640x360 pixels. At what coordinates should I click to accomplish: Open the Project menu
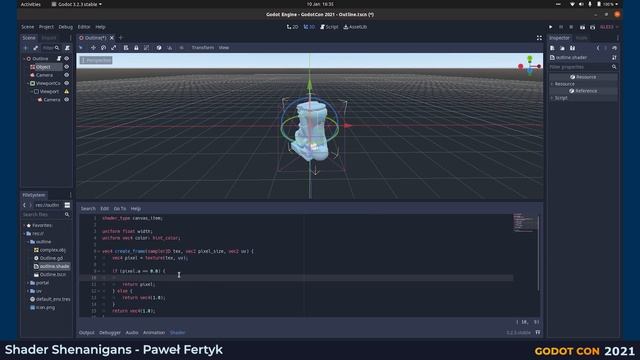[x=46, y=27]
